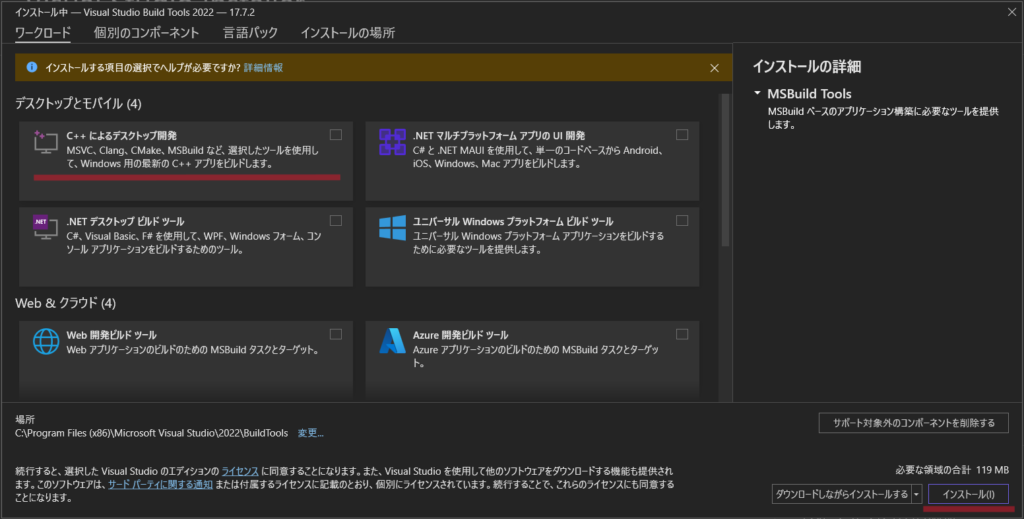Collapse the MSBuild Tools details section
Image resolution: width=1024 pixels, height=519 pixels.
pyautogui.click(x=758, y=93)
